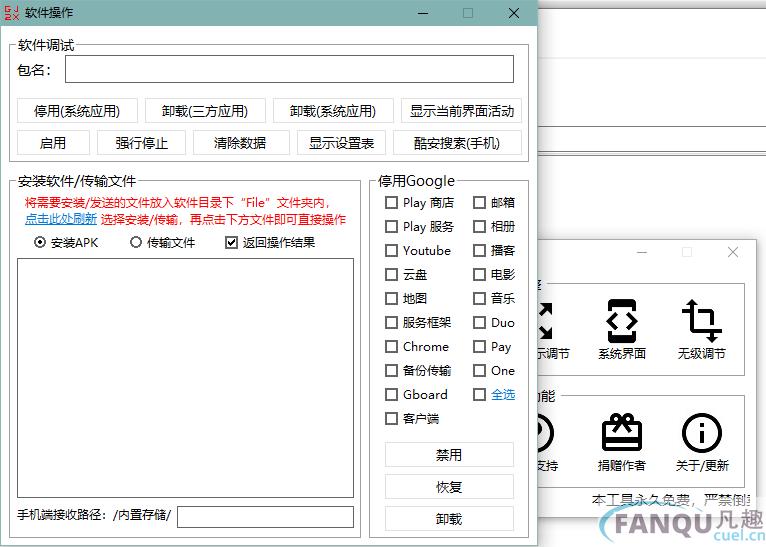
Task: Click the 强行停止 button
Action: point(141,143)
